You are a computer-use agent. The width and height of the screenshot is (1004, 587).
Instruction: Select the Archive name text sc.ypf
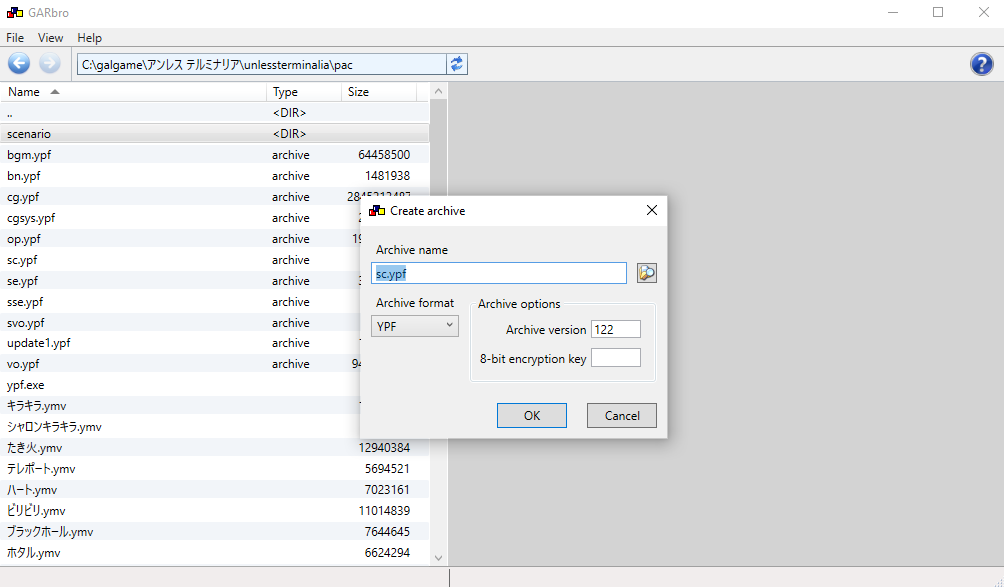click(390, 272)
